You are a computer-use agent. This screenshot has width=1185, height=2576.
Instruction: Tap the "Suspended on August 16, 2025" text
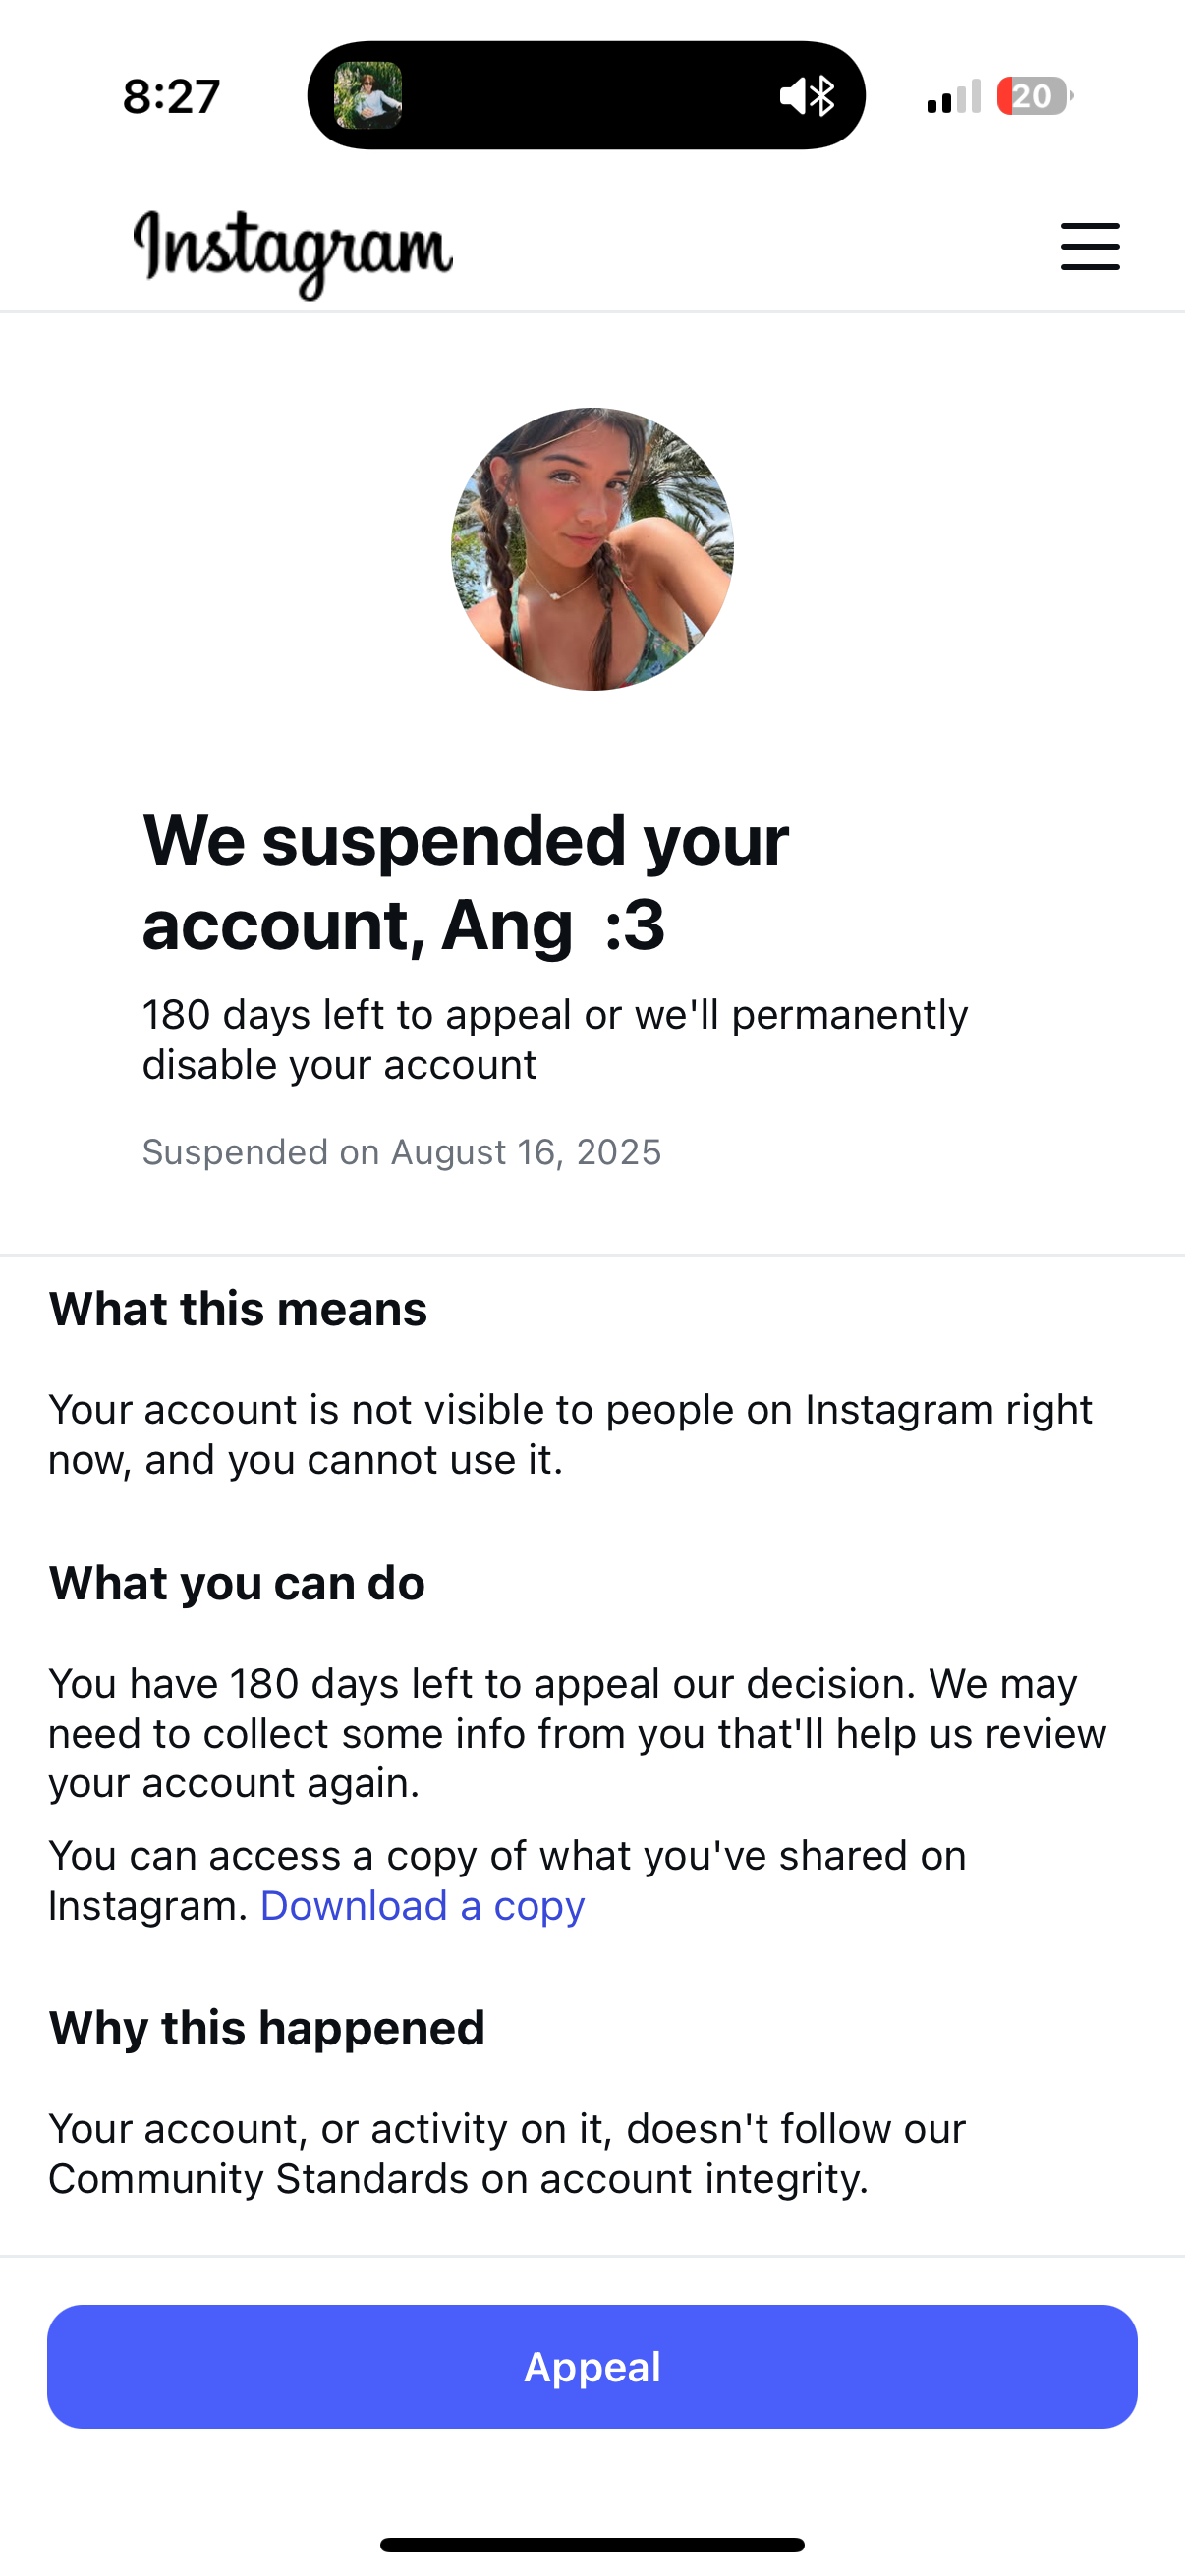pos(401,1152)
